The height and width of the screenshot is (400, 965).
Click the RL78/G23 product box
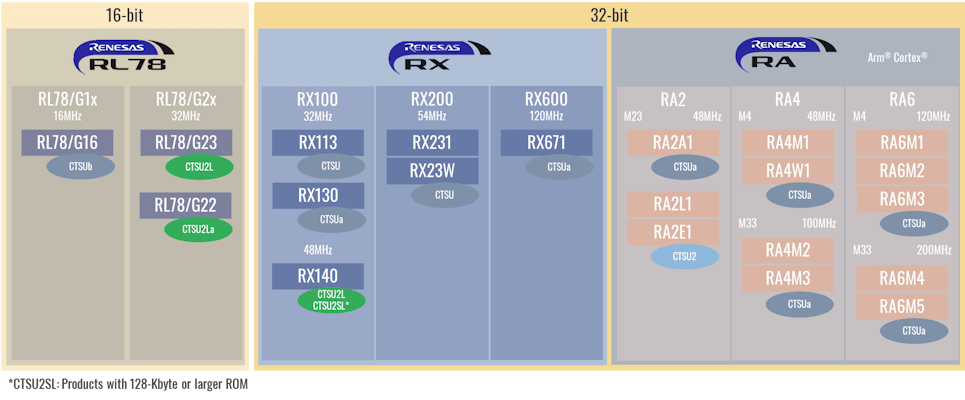click(186, 143)
